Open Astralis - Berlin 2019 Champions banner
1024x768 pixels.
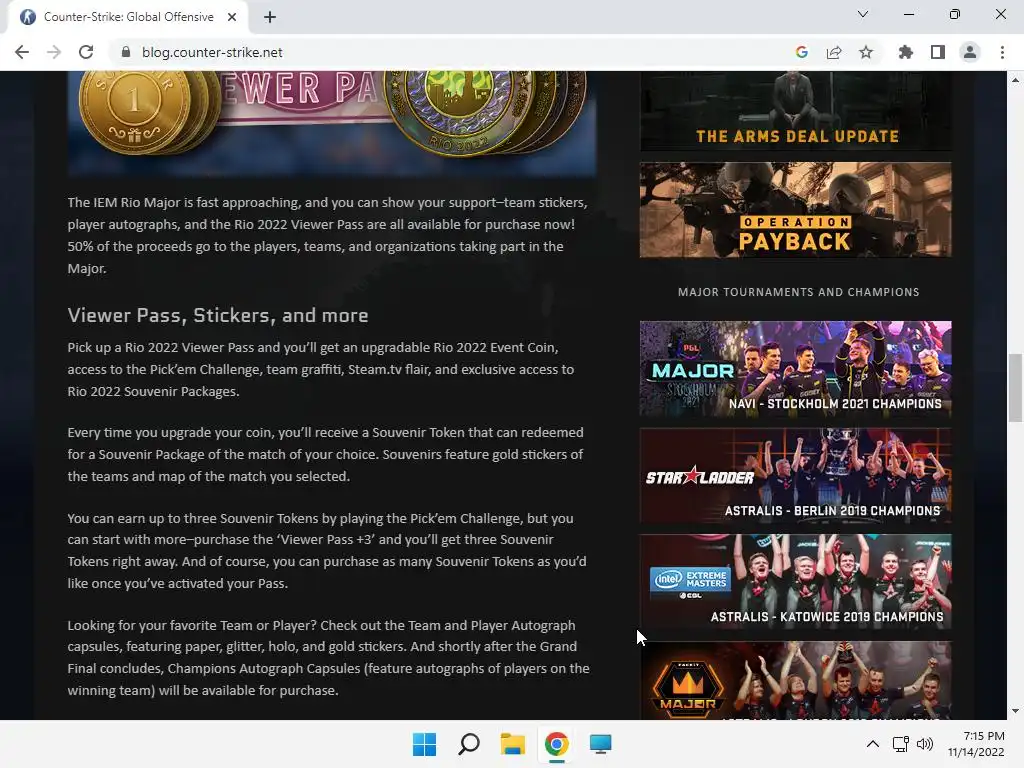coord(795,475)
